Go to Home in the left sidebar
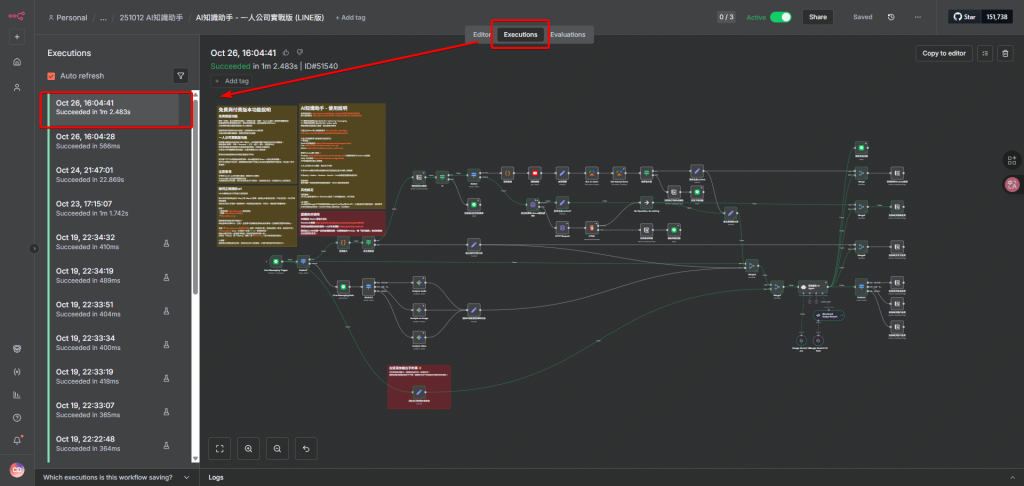Image resolution: width=1024 pixels, height=486 pixels. pos(17,62)
